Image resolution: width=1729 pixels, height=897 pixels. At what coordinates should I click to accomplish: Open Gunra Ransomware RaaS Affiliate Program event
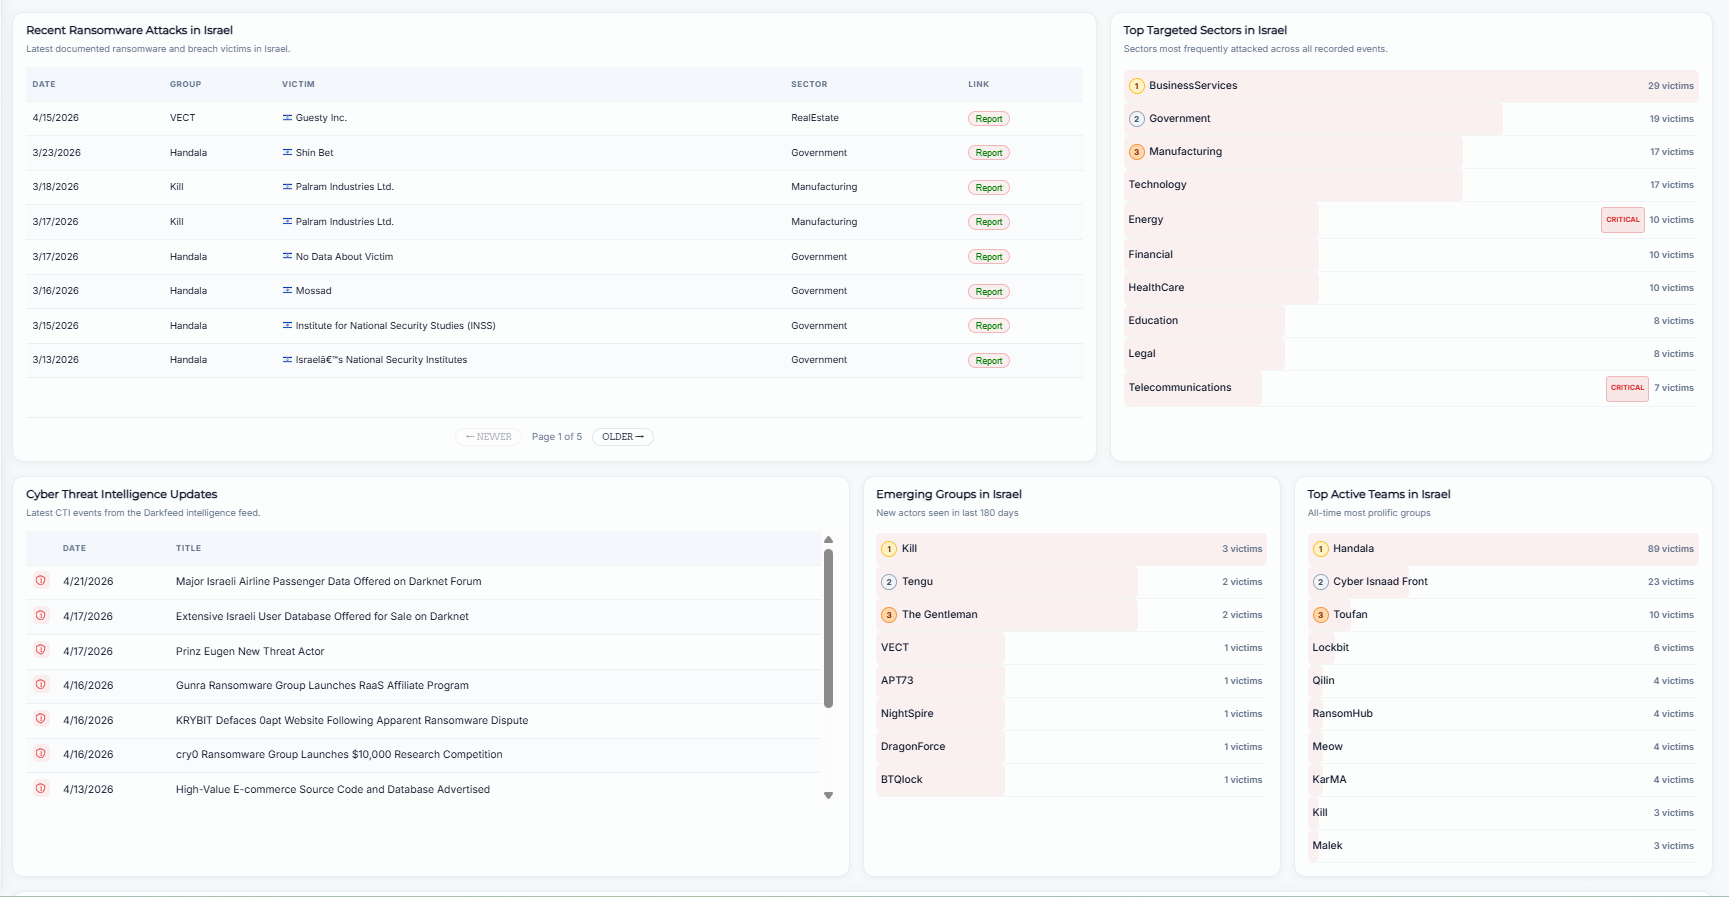[x=322, y=685]
